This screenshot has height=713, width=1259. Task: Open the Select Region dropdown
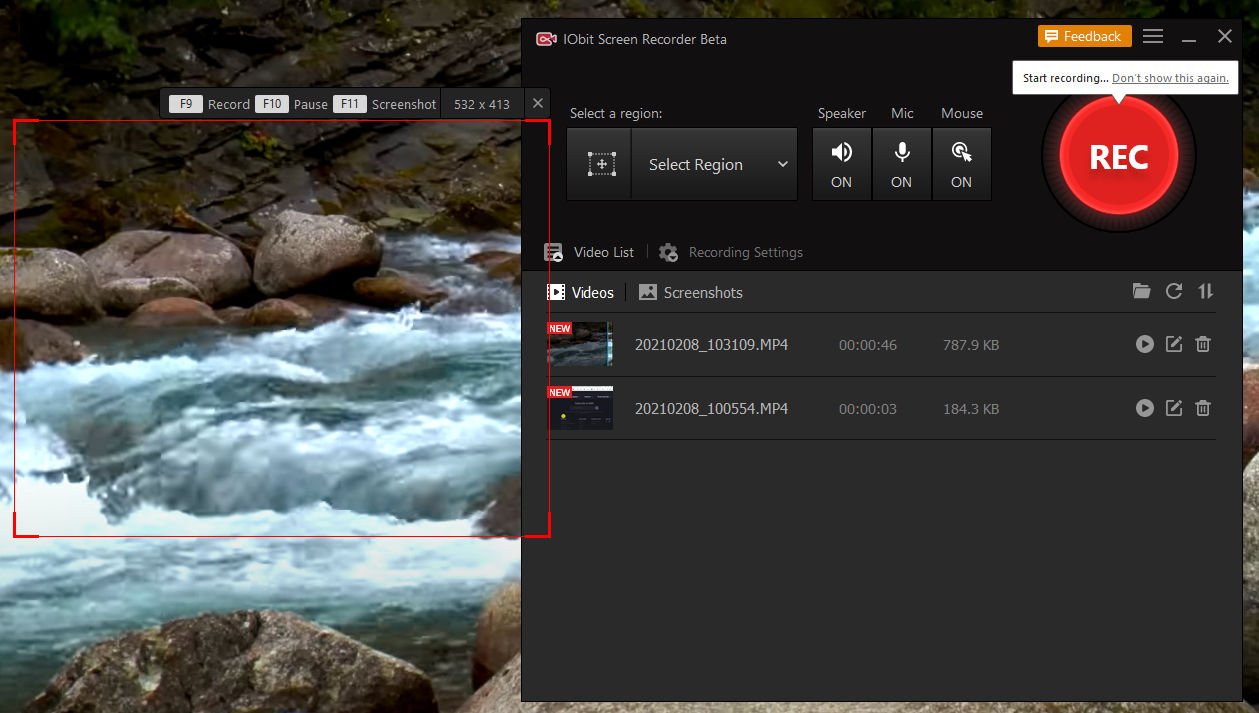click(x=714, y=163)
